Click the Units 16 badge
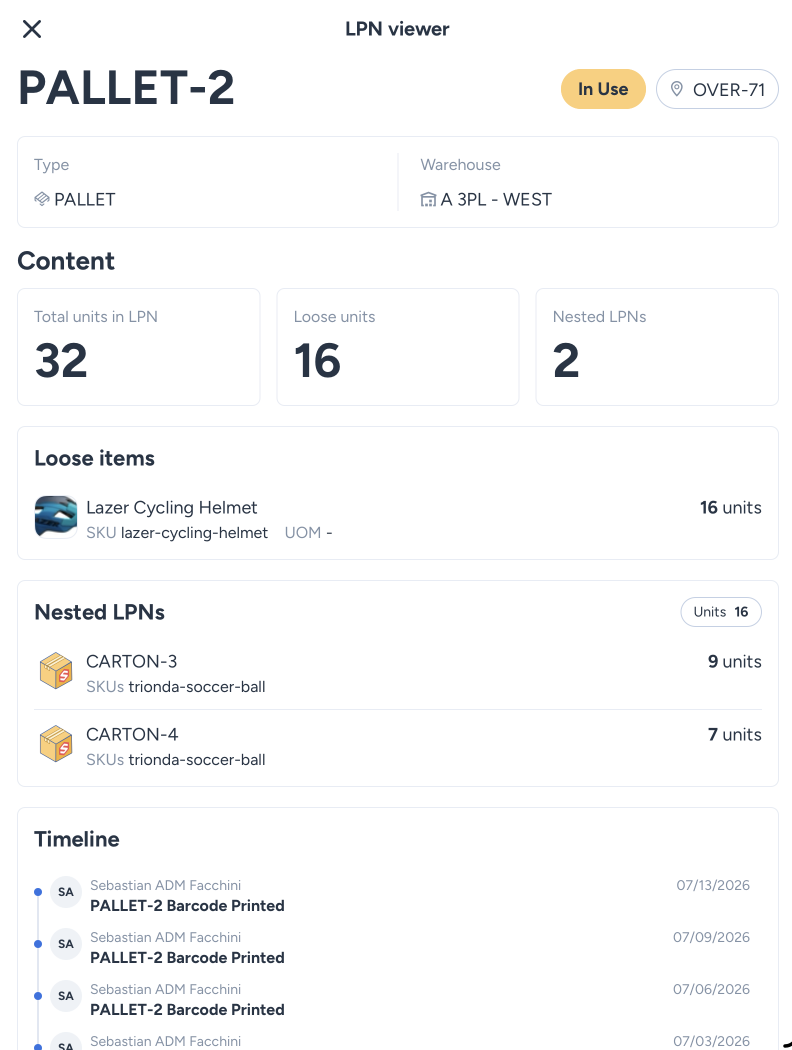This screenshot has width=792, height=1050. pos(721,612)
